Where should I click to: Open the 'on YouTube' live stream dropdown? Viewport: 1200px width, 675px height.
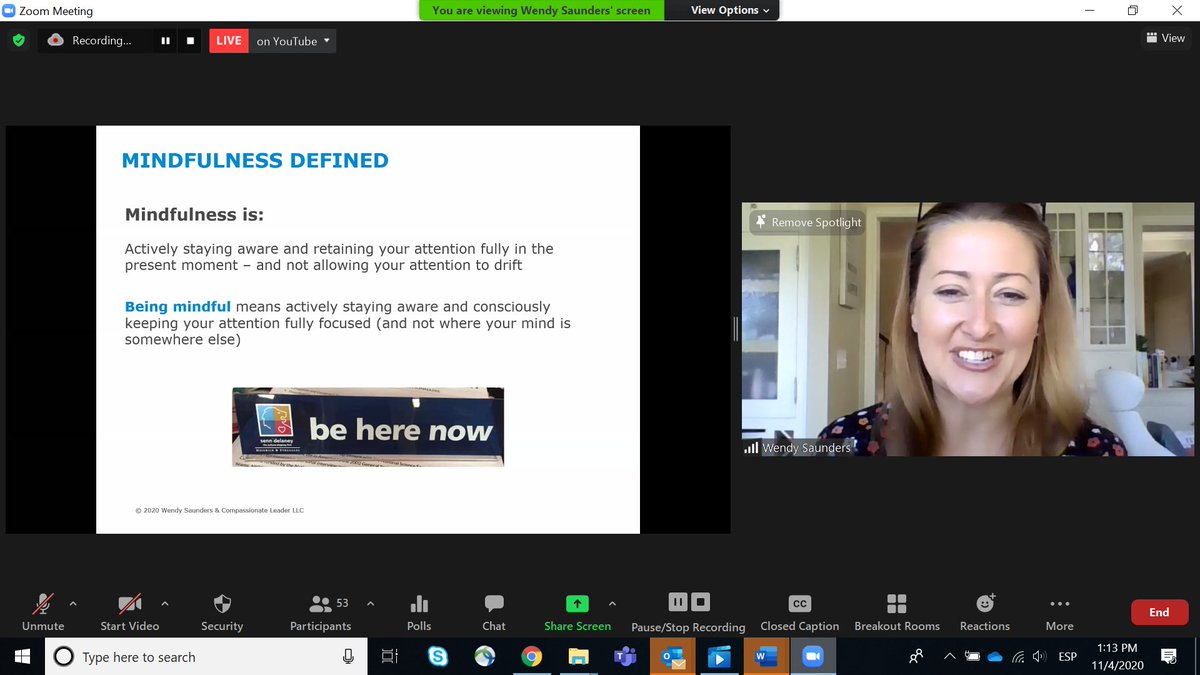click(292, 41)
